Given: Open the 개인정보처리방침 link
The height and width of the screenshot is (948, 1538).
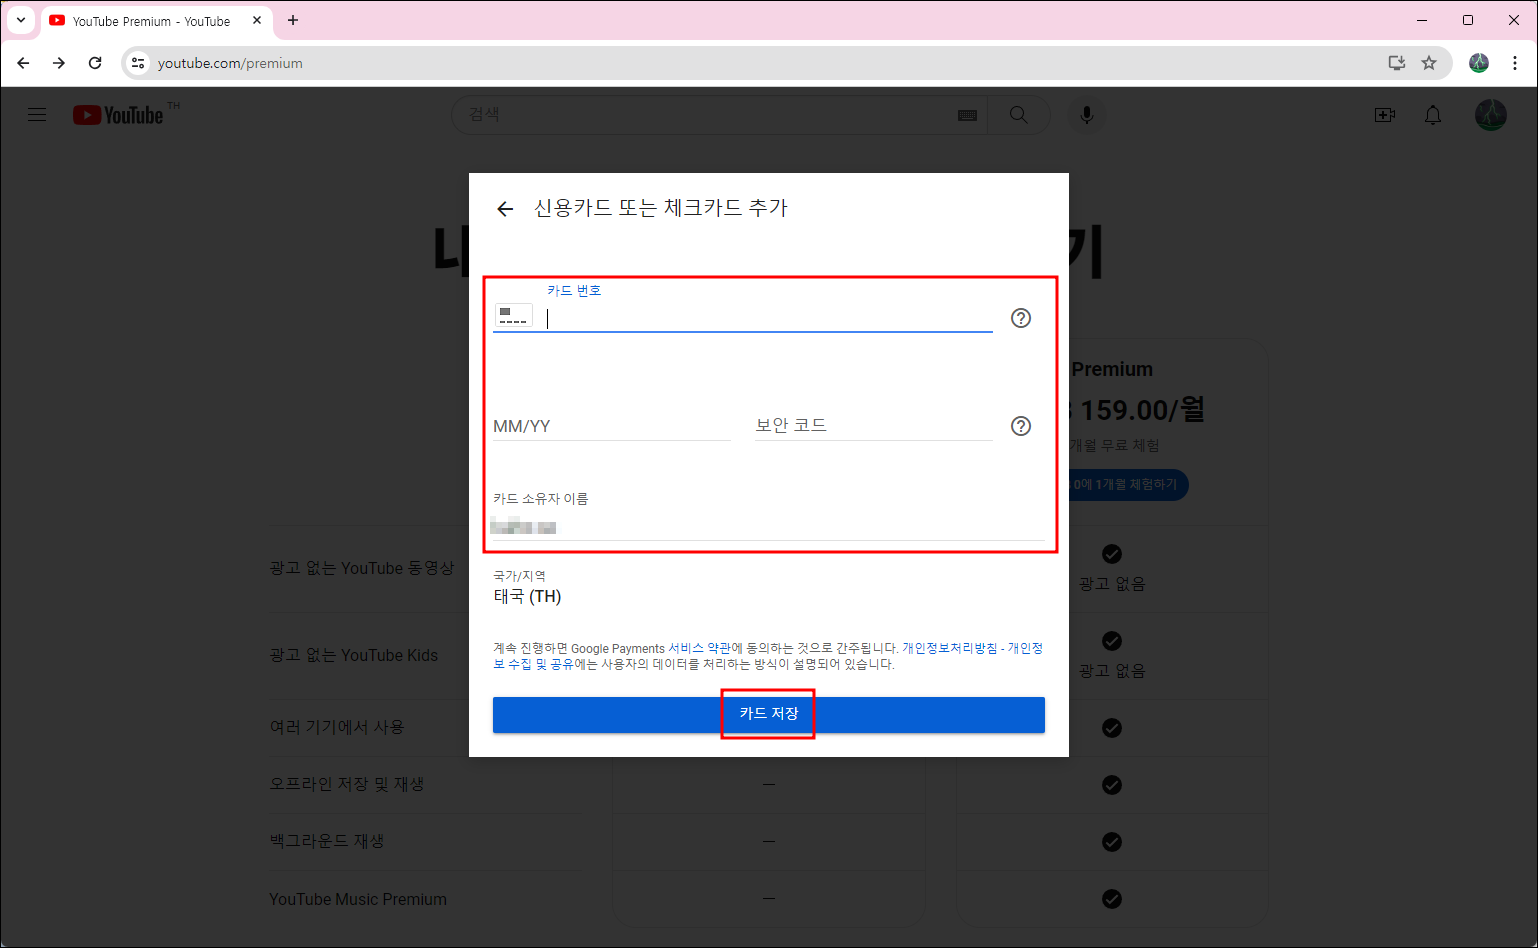Looking at the screenshot, I should pyautogui.click(x=950, y=648).
